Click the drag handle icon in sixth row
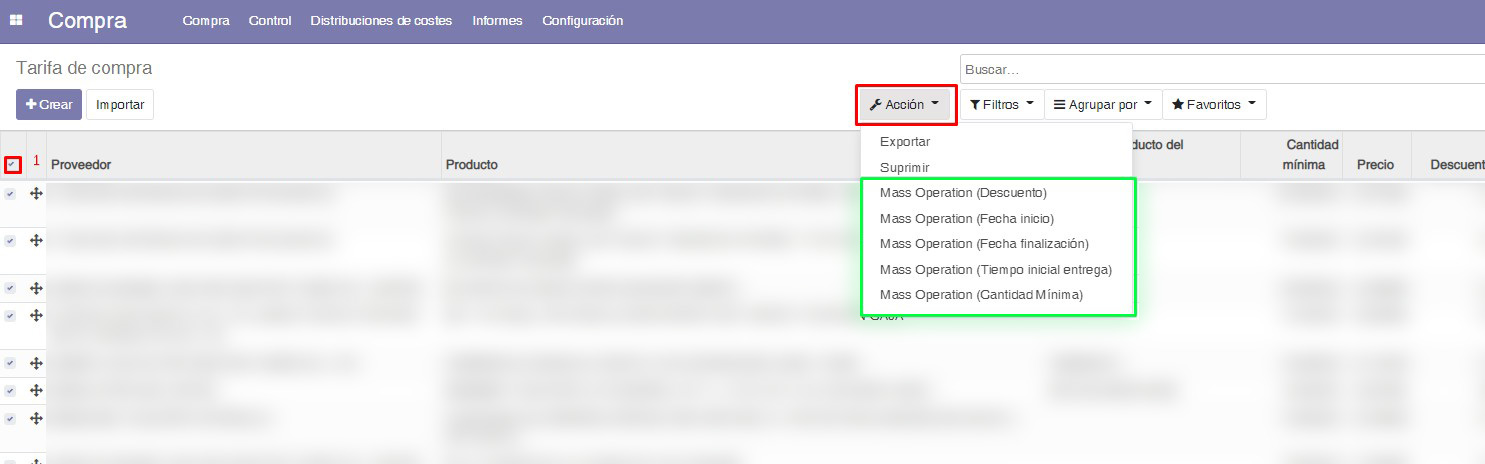Viewport: 1485px width, 464px height. click(x=36, y=390)
